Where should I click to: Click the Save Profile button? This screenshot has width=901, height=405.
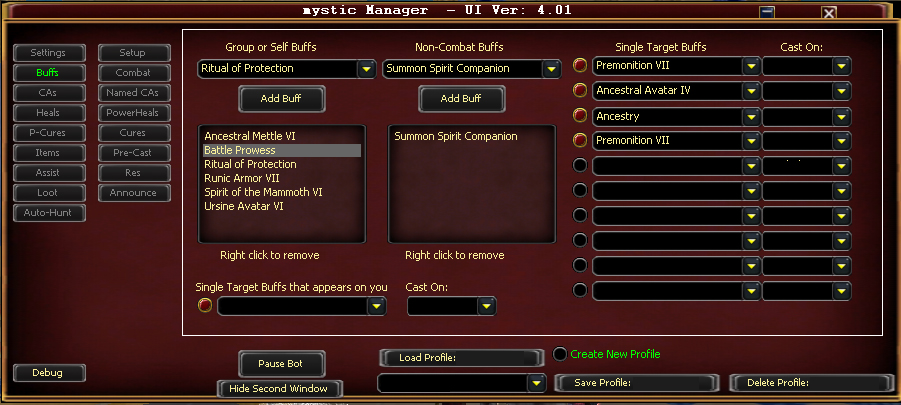click(637, 383)
